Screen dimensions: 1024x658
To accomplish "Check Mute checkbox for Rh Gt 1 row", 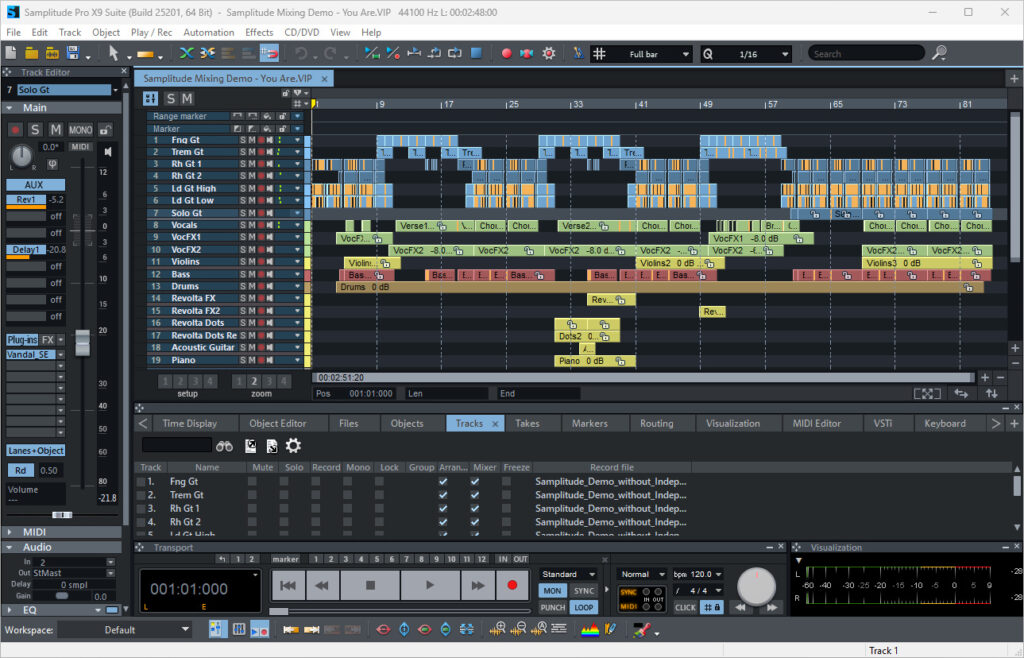I will coord(252,509).
